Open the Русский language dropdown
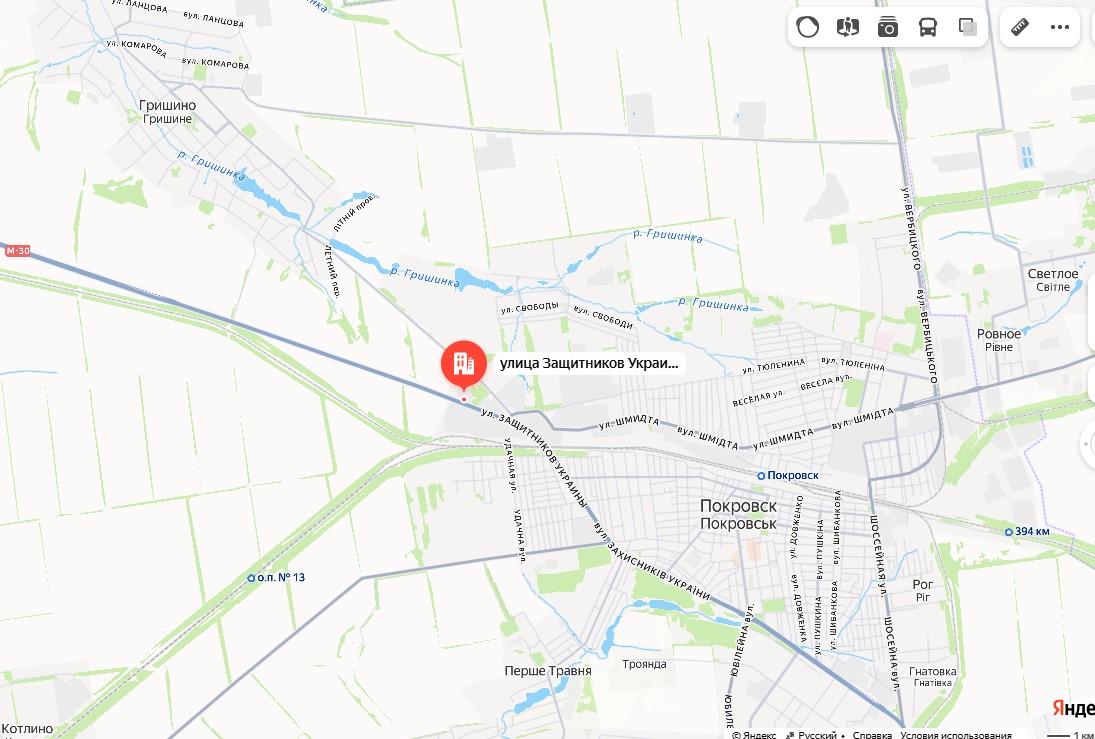 click(816, 735)
